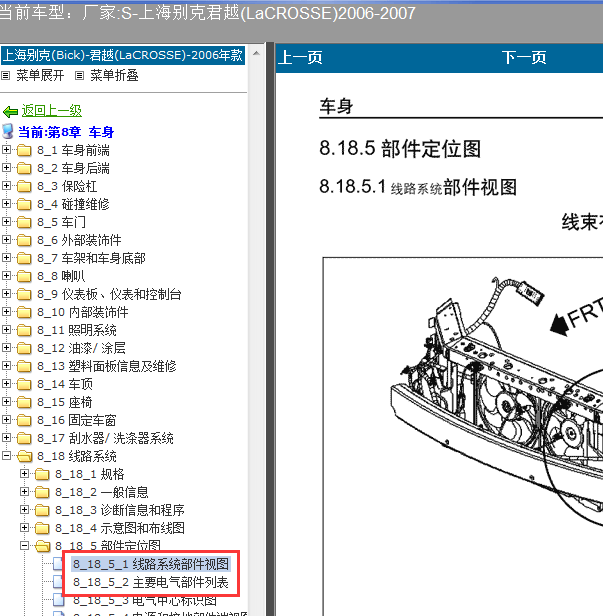The image size is (603, 616).
Task: Select the 8_12 油漆/涂层 tree label
Action: tap(81, 348)
